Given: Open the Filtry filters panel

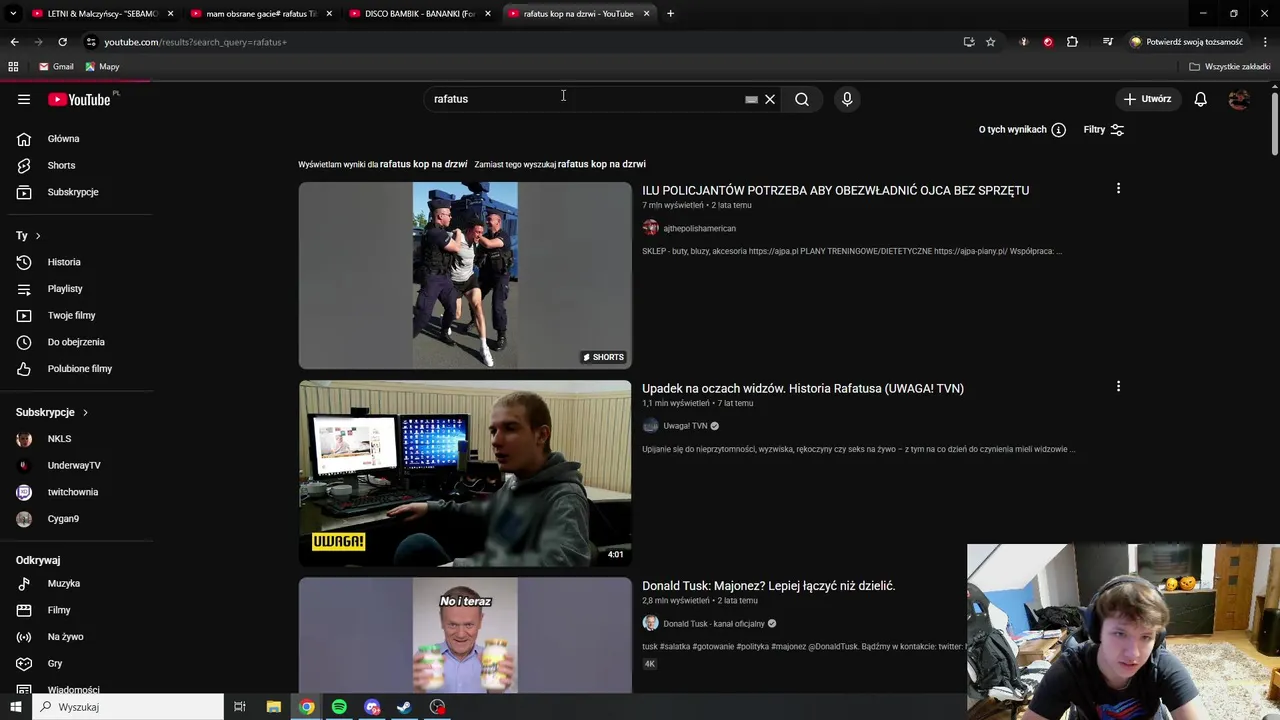Looking at the screenshot, I should pos(1104,129).
